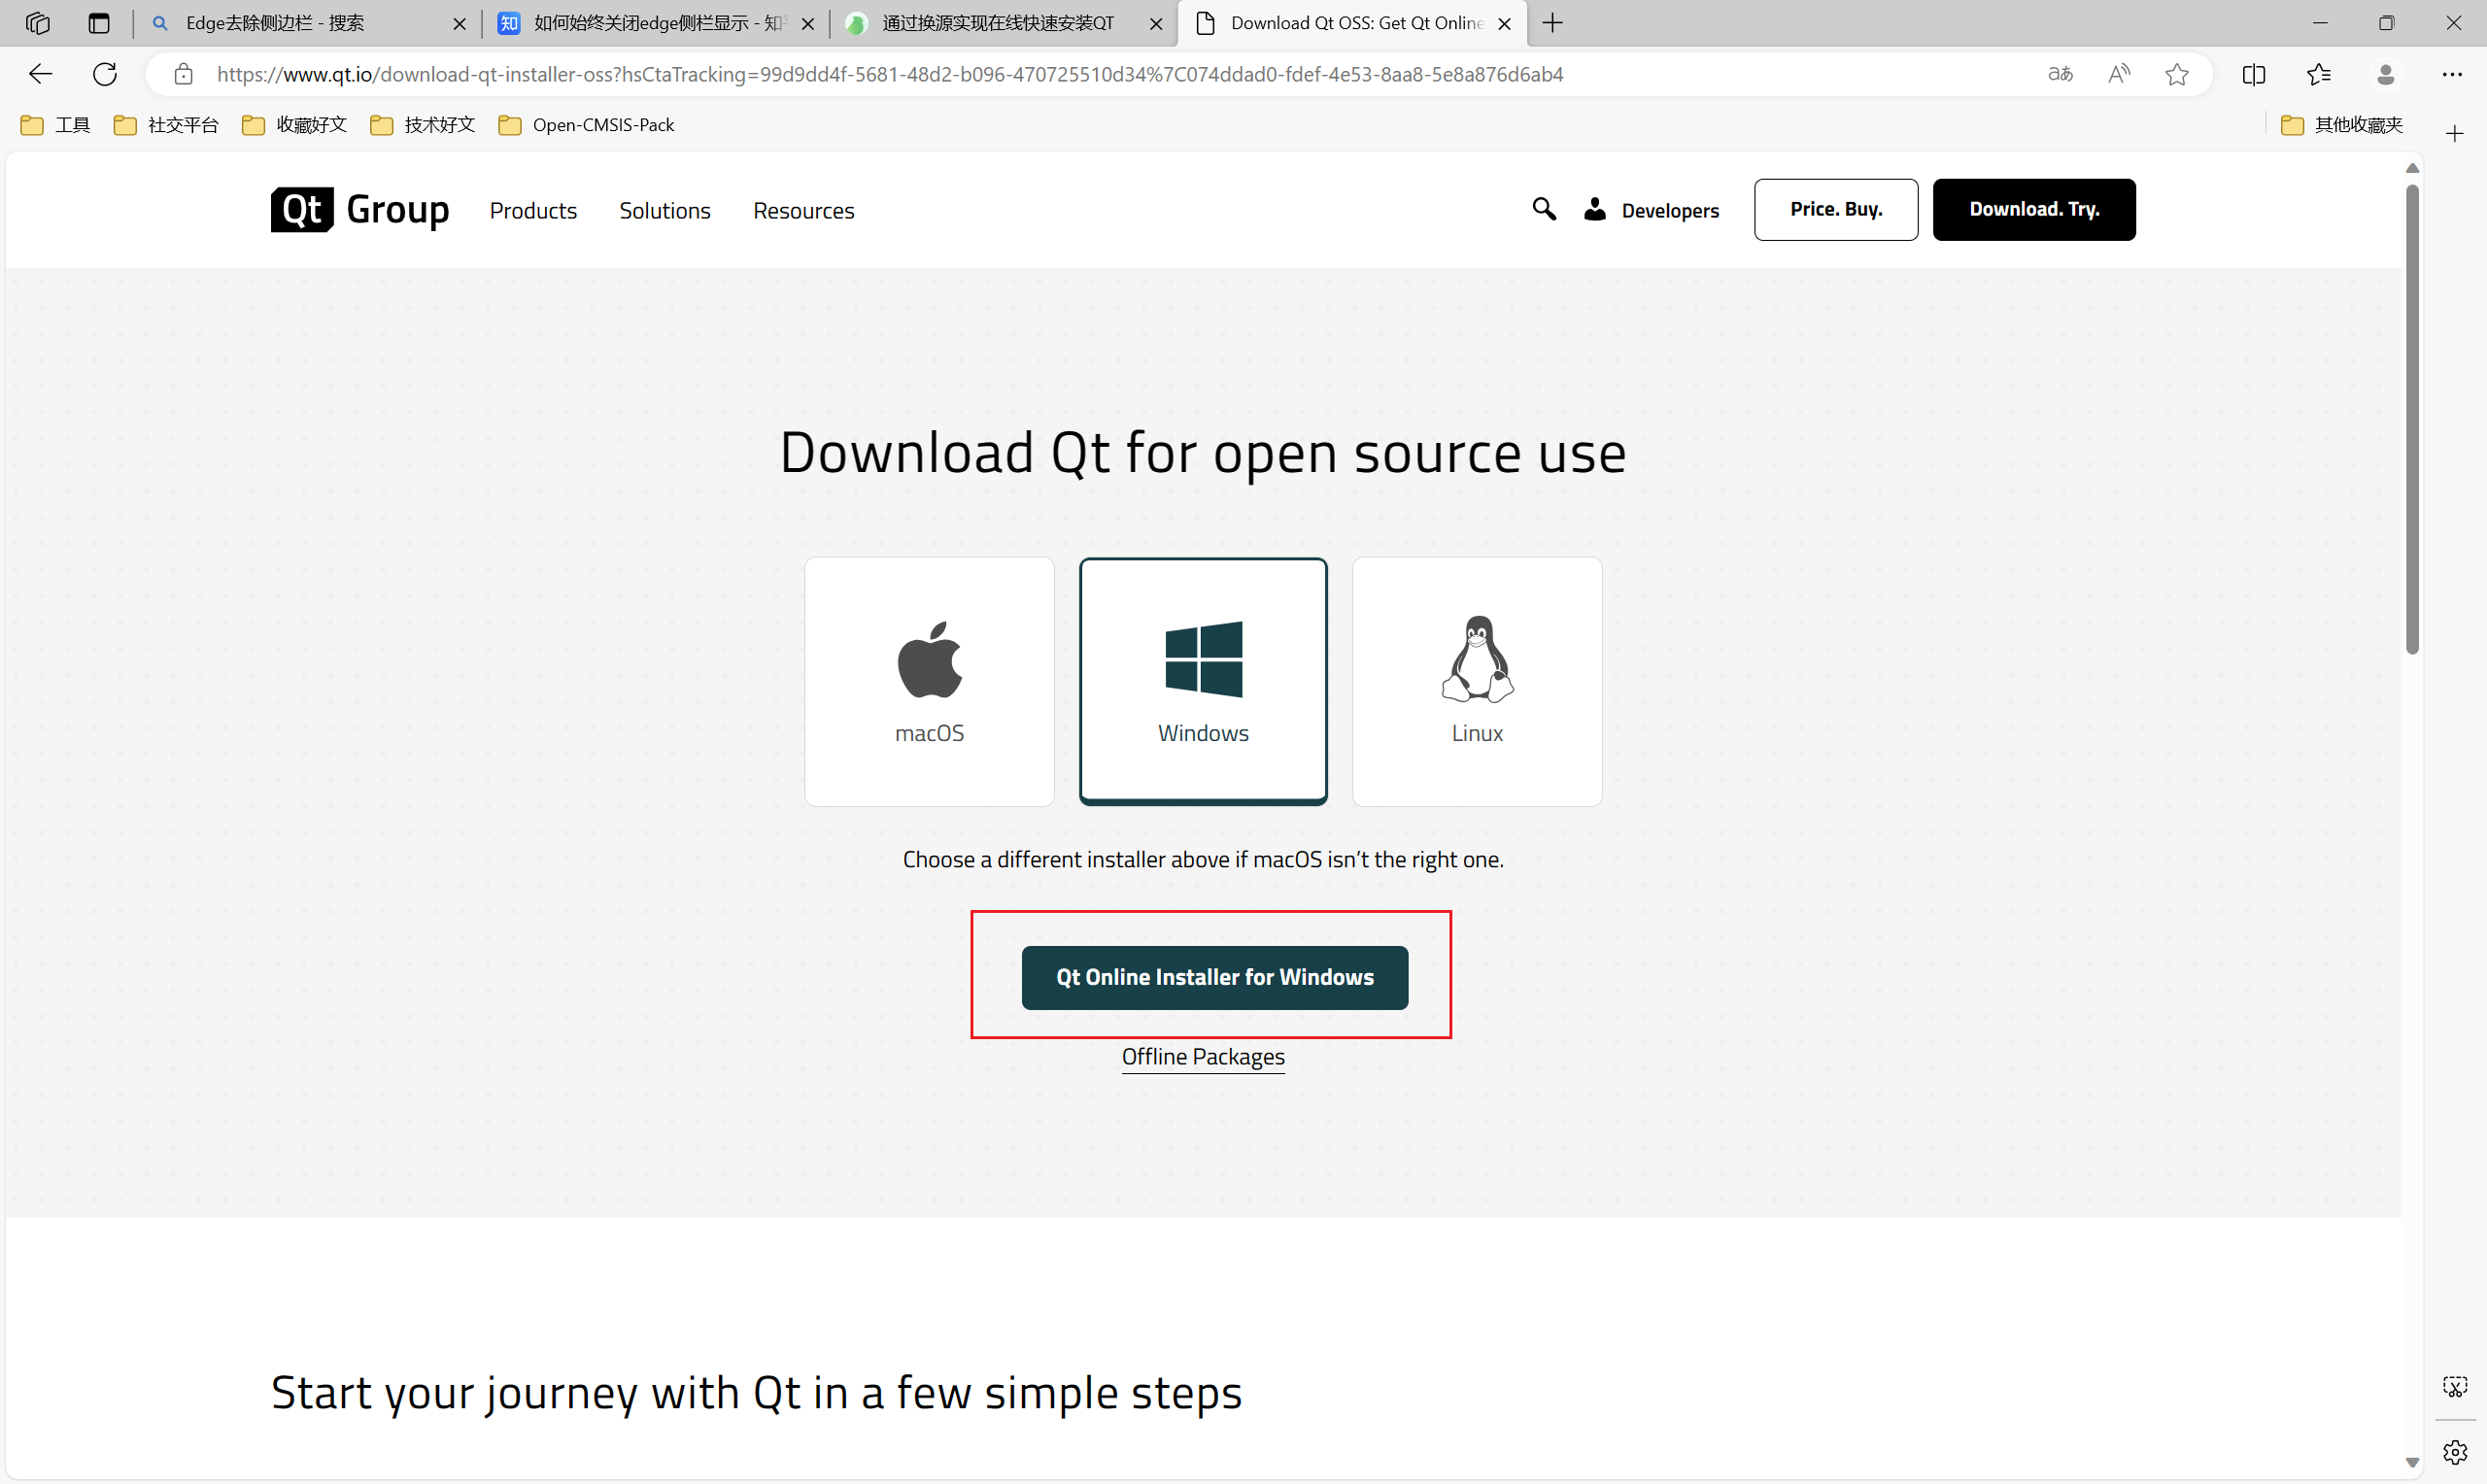Toggle Edge split screen icon

pyautogui.click(x=2253, y=74)
